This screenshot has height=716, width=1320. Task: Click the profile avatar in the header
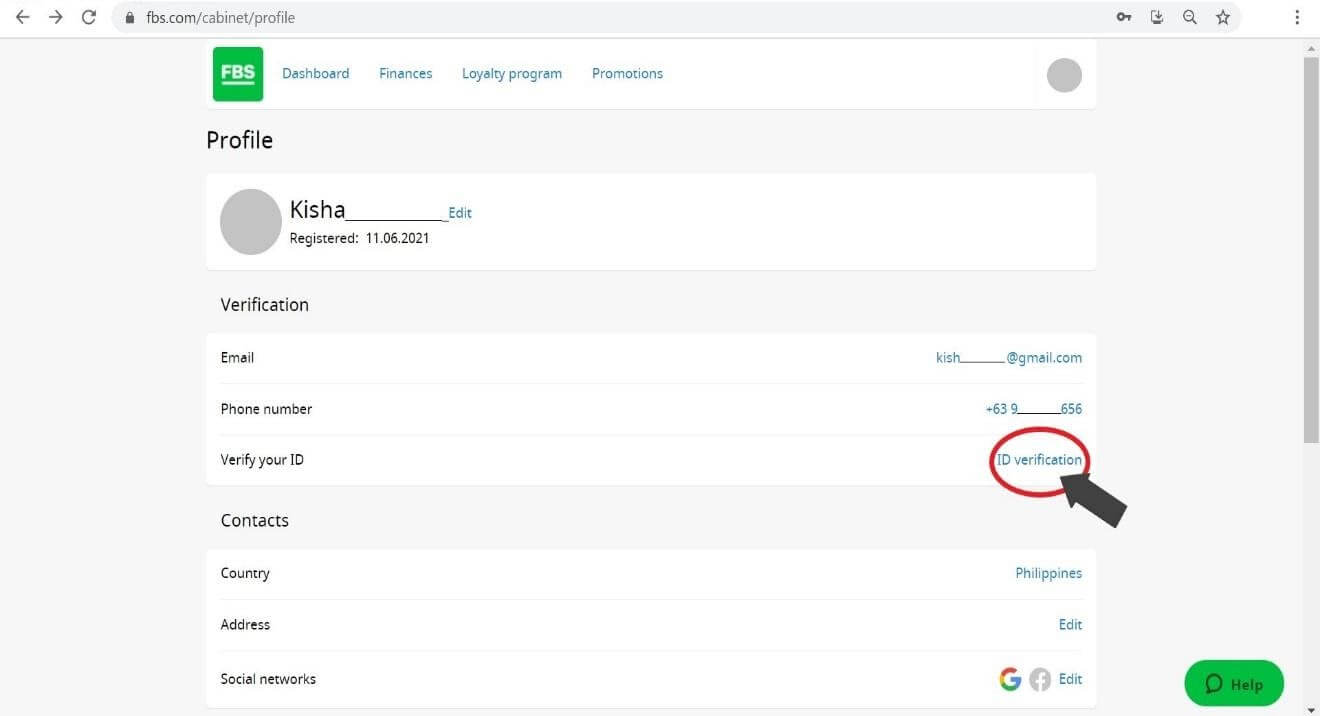1063,74
